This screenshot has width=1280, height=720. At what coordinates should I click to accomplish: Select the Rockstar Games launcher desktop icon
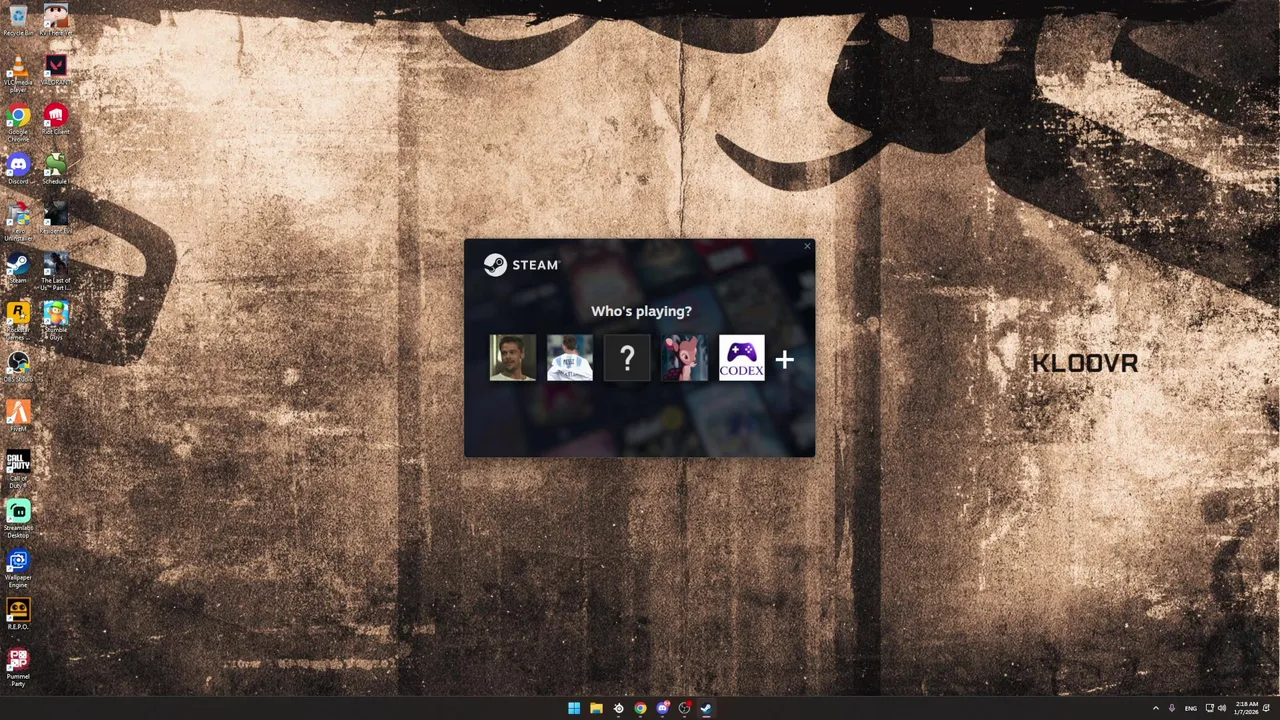[x=18, y=321]
